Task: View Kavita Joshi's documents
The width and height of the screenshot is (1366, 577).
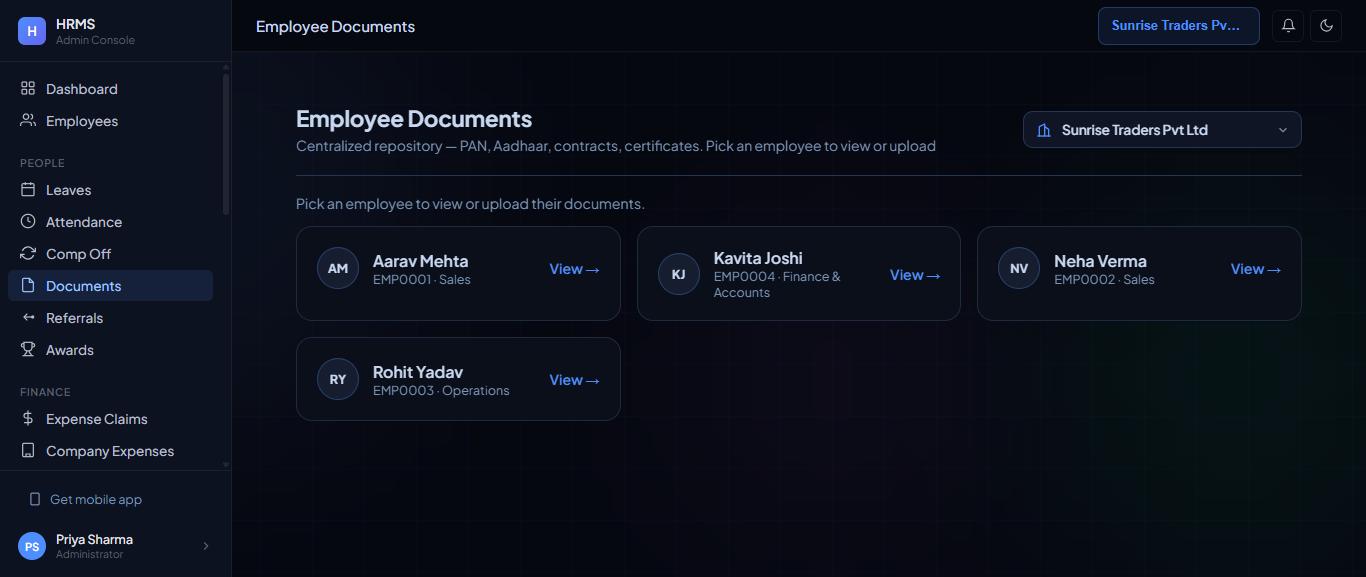Action: 915,275
